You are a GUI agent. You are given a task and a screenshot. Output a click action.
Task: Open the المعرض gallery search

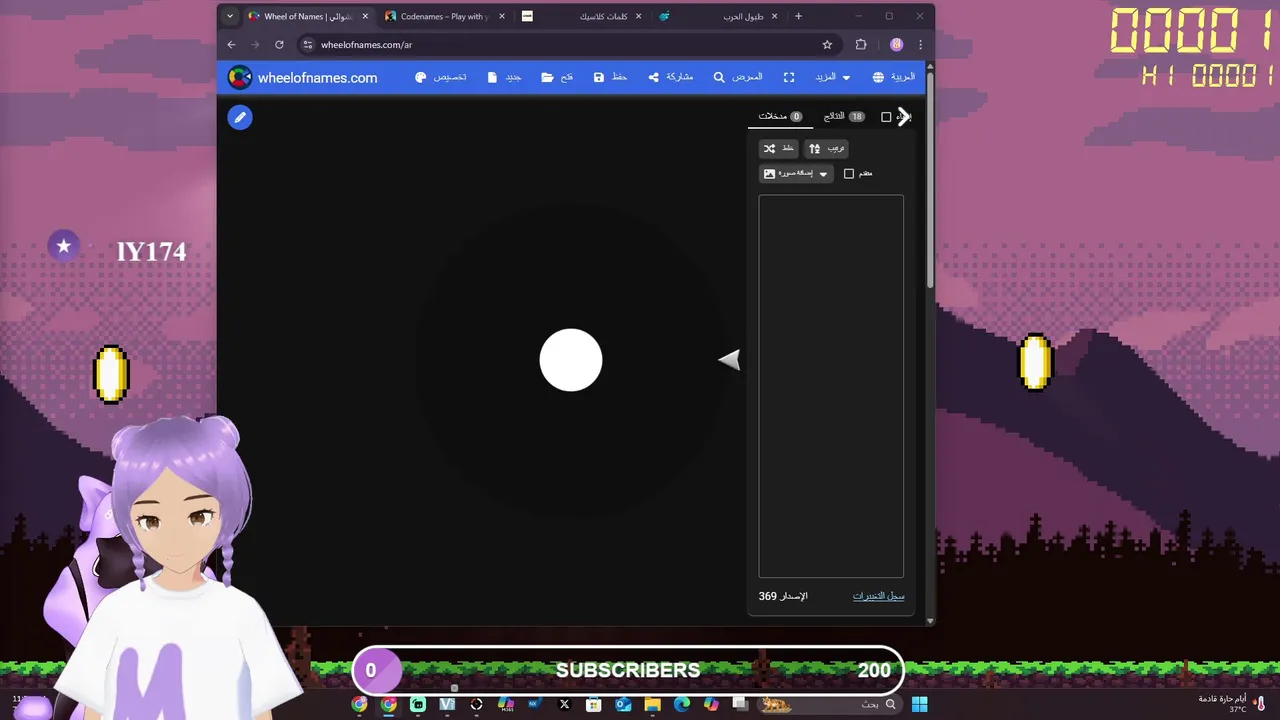(x=738, y=77)
